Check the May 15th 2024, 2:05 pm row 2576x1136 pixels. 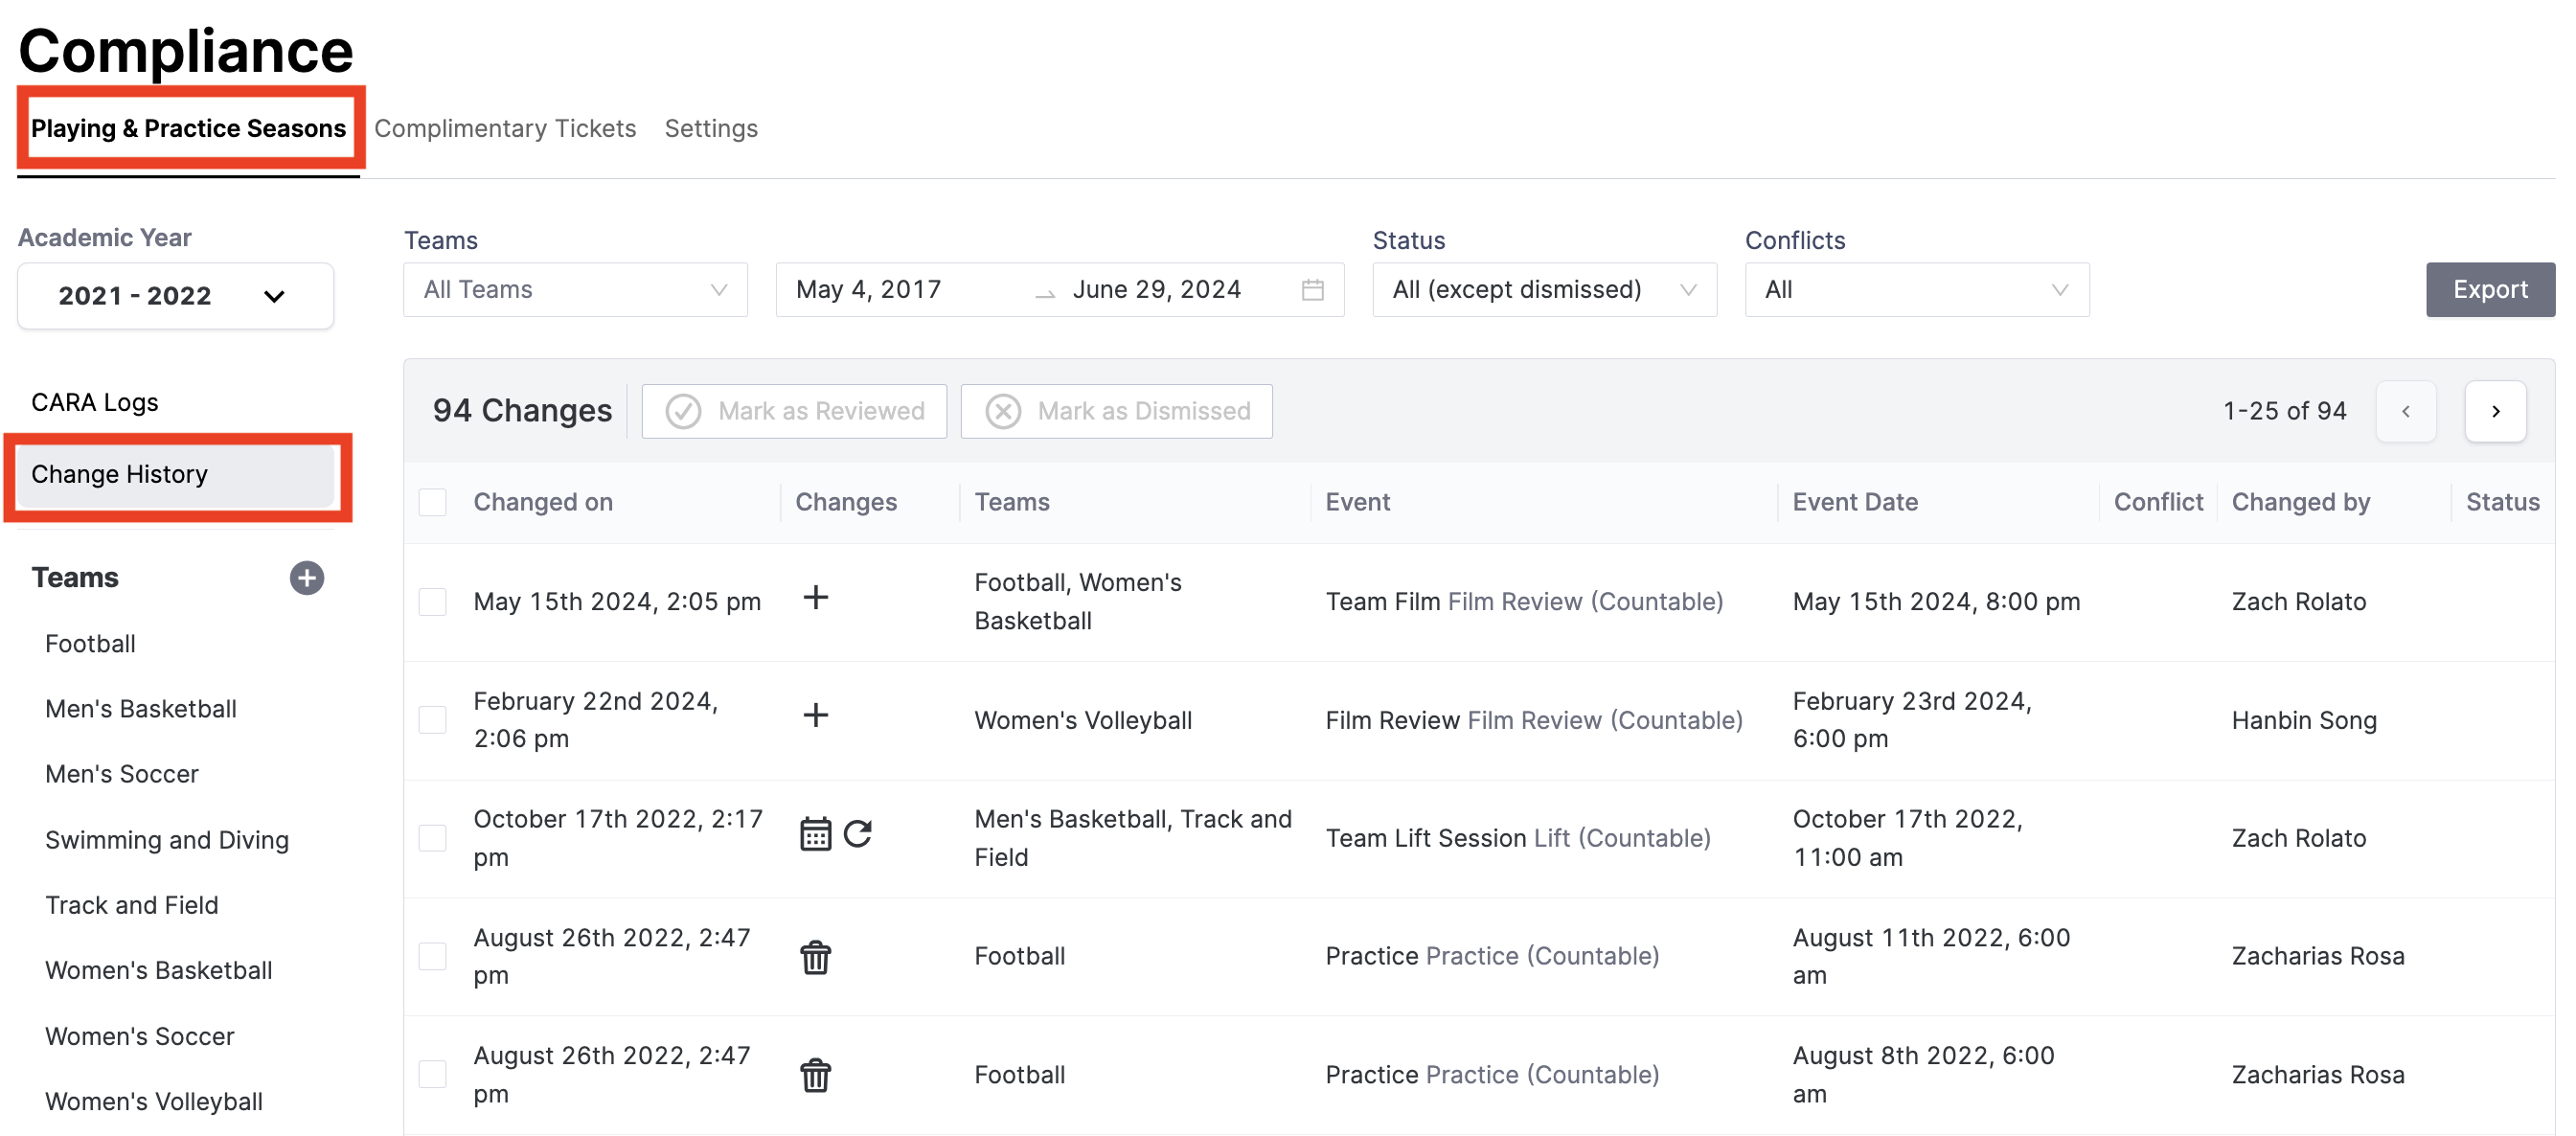[x=433, y=602]
